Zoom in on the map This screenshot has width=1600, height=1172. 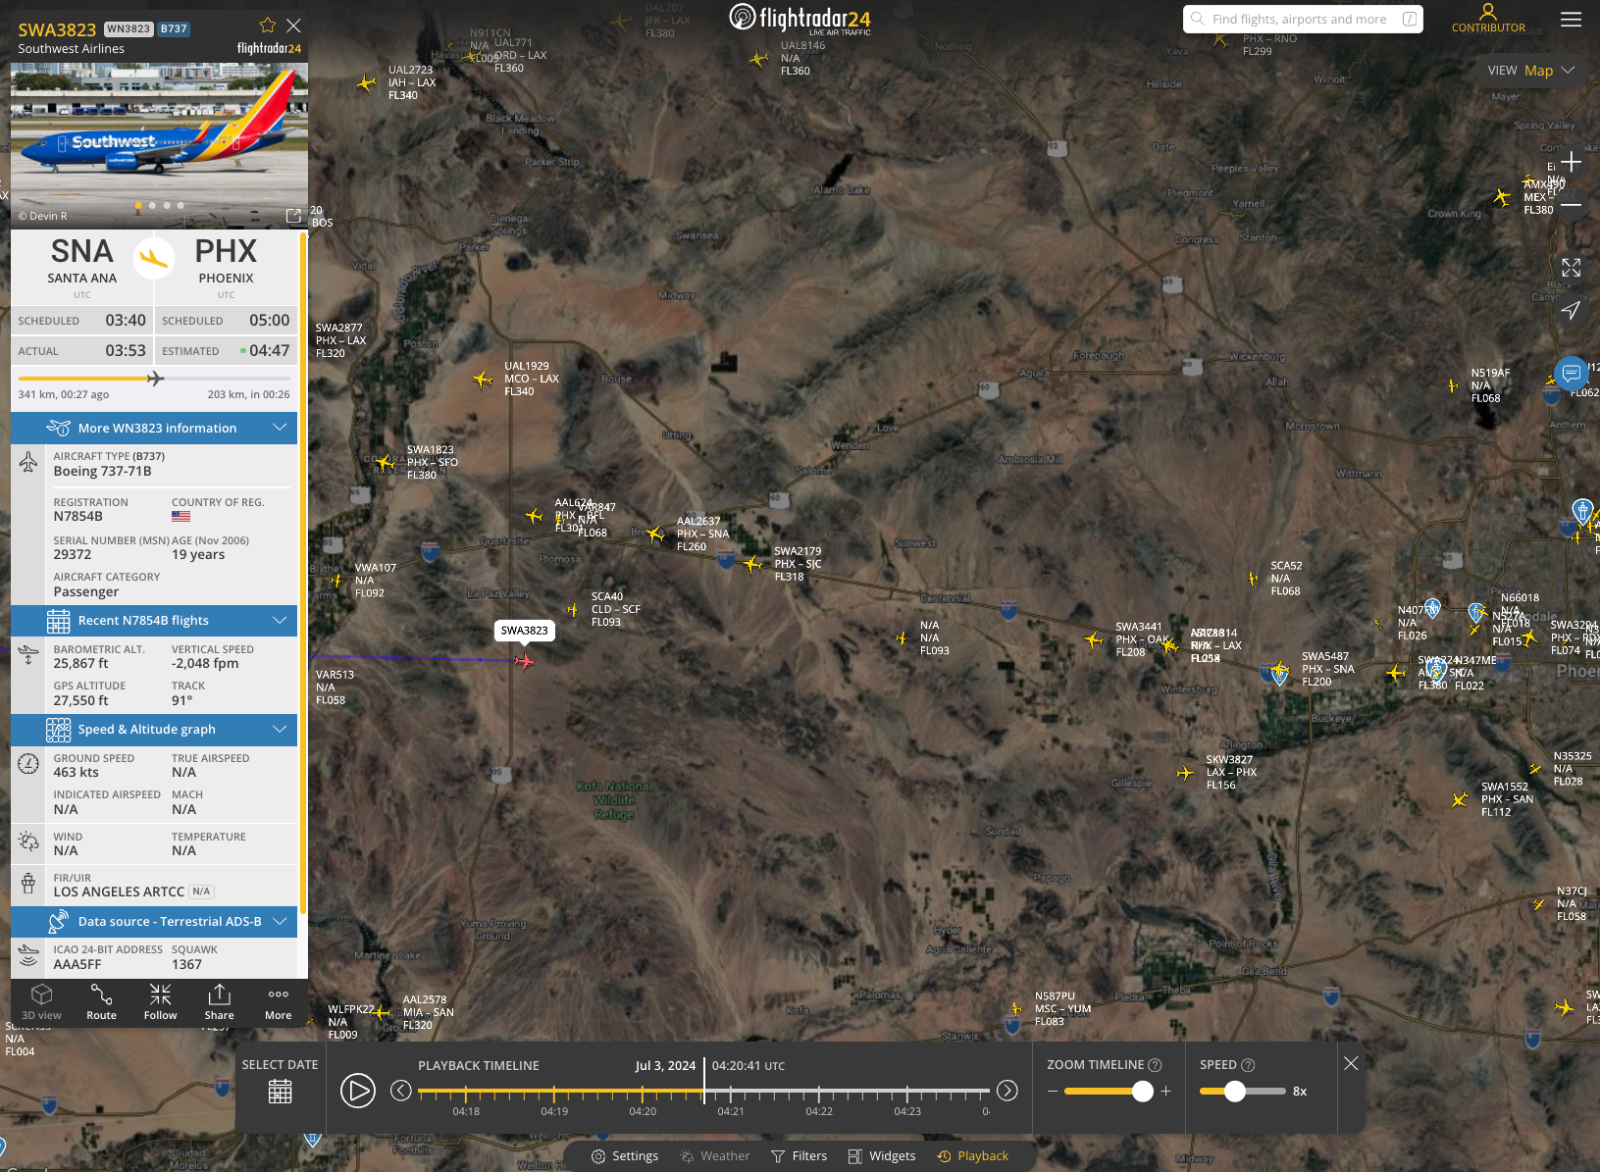point(1571,162)
